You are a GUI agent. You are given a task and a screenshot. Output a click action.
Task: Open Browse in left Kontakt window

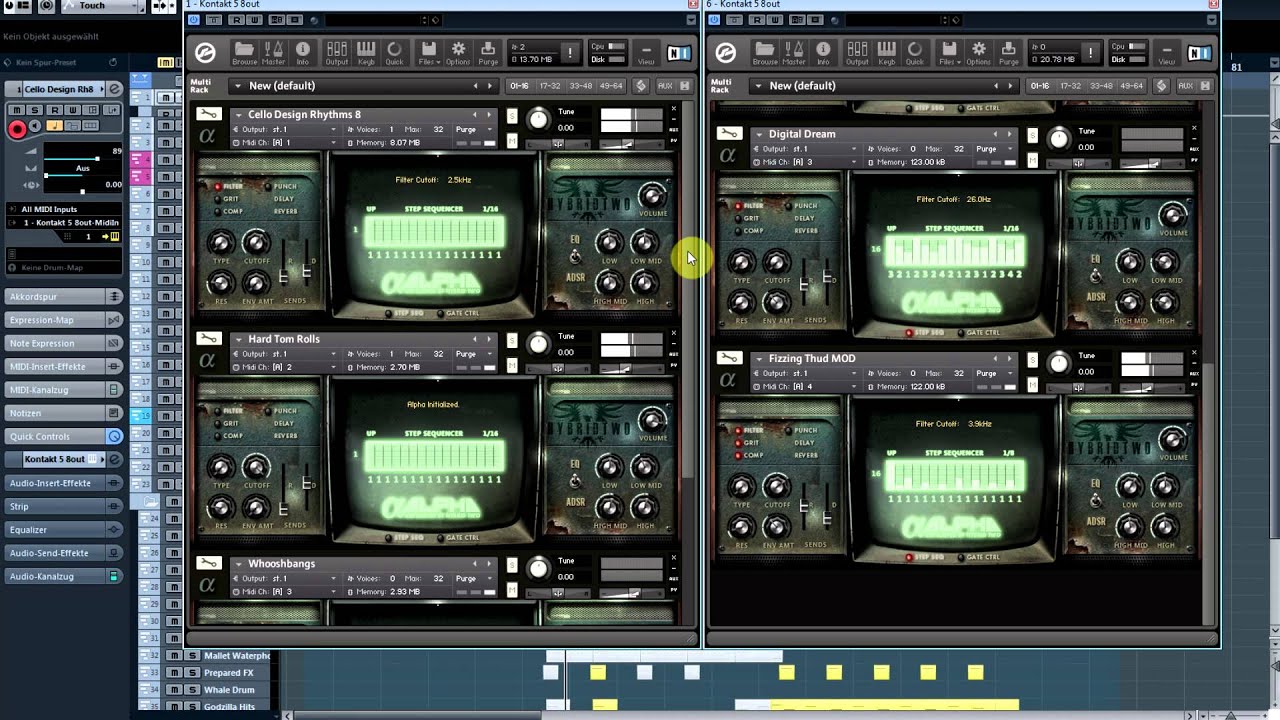(x=244, y=53)
